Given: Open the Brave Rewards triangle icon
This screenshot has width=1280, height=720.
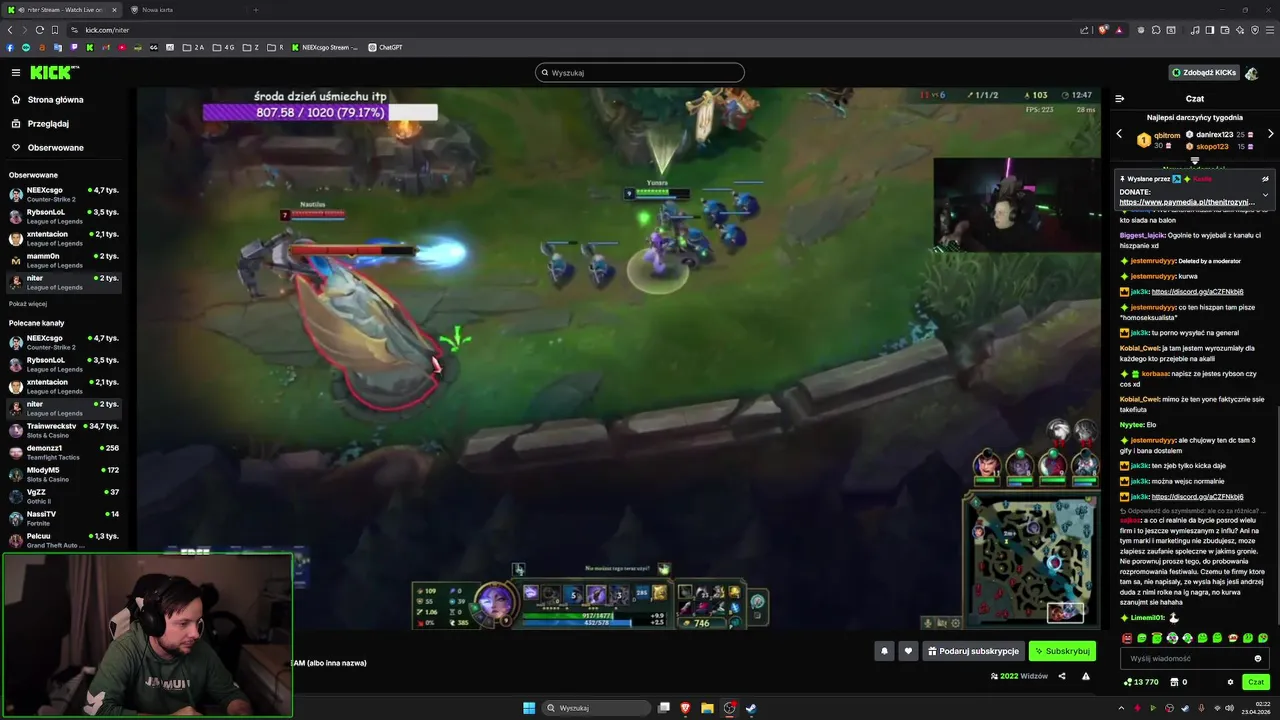Looking at the screenshot, I should 1119,30.
